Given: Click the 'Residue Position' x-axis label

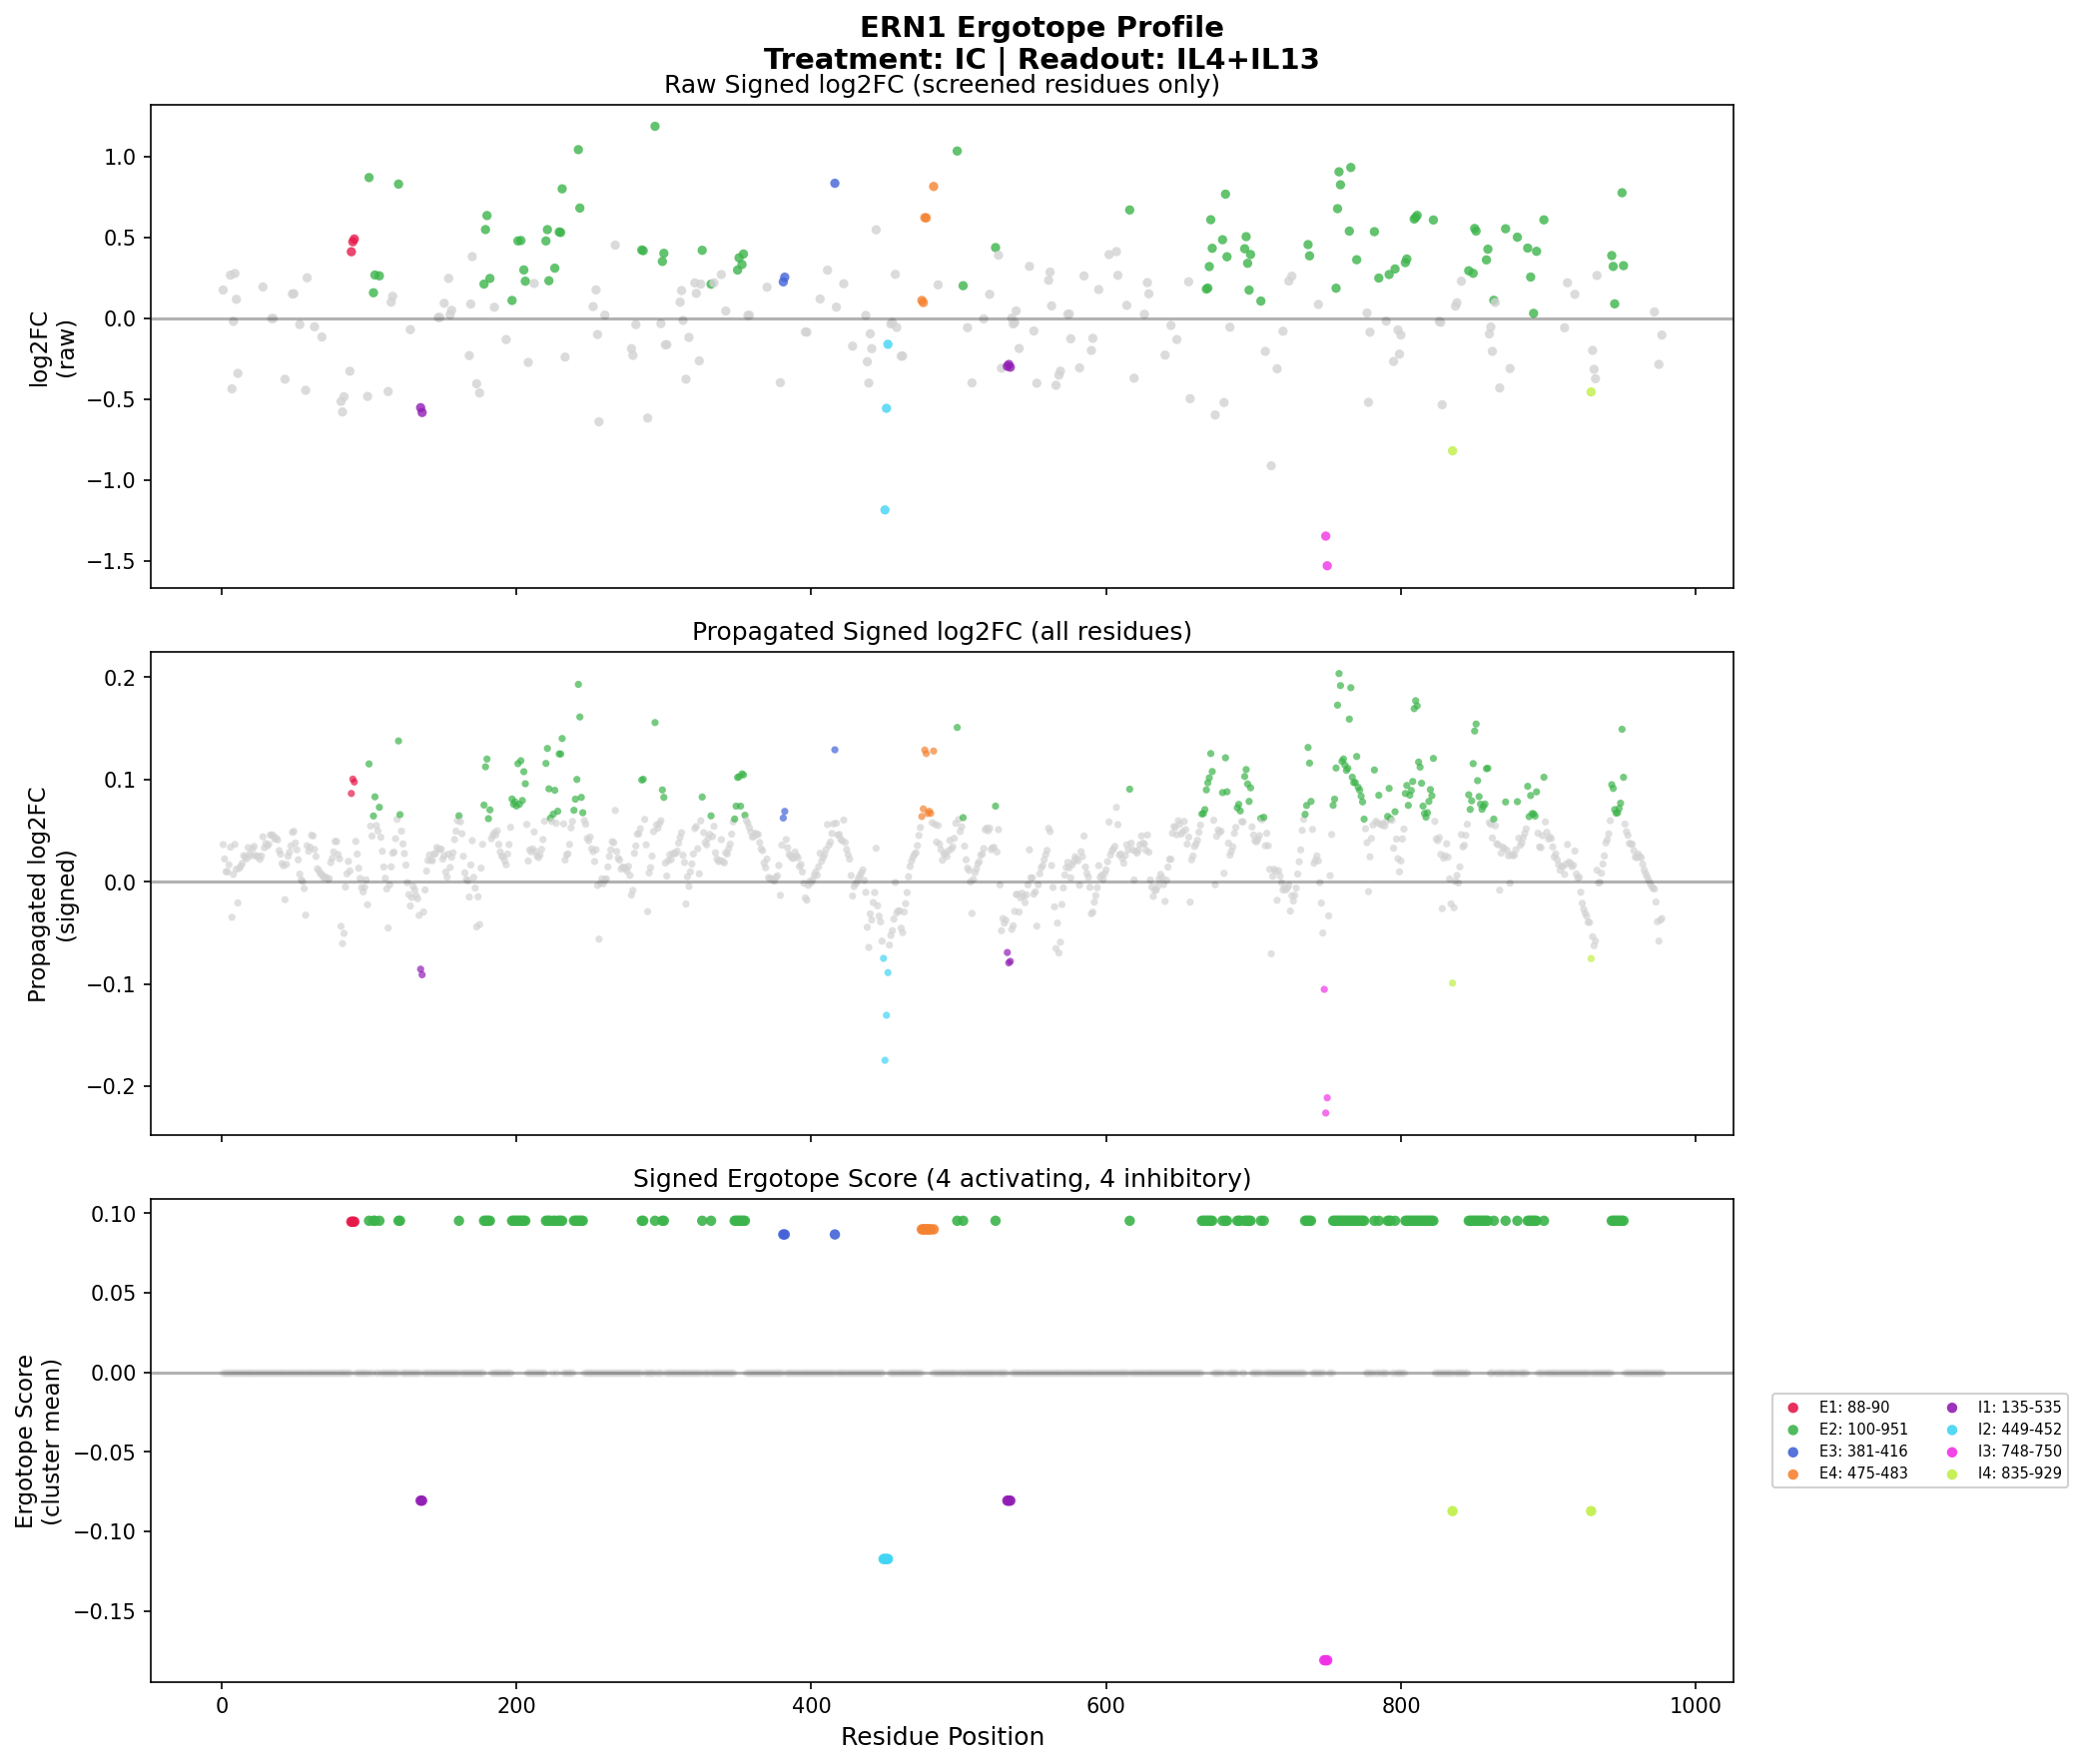Looking at the screenshot, I should tap(942, 1737).
